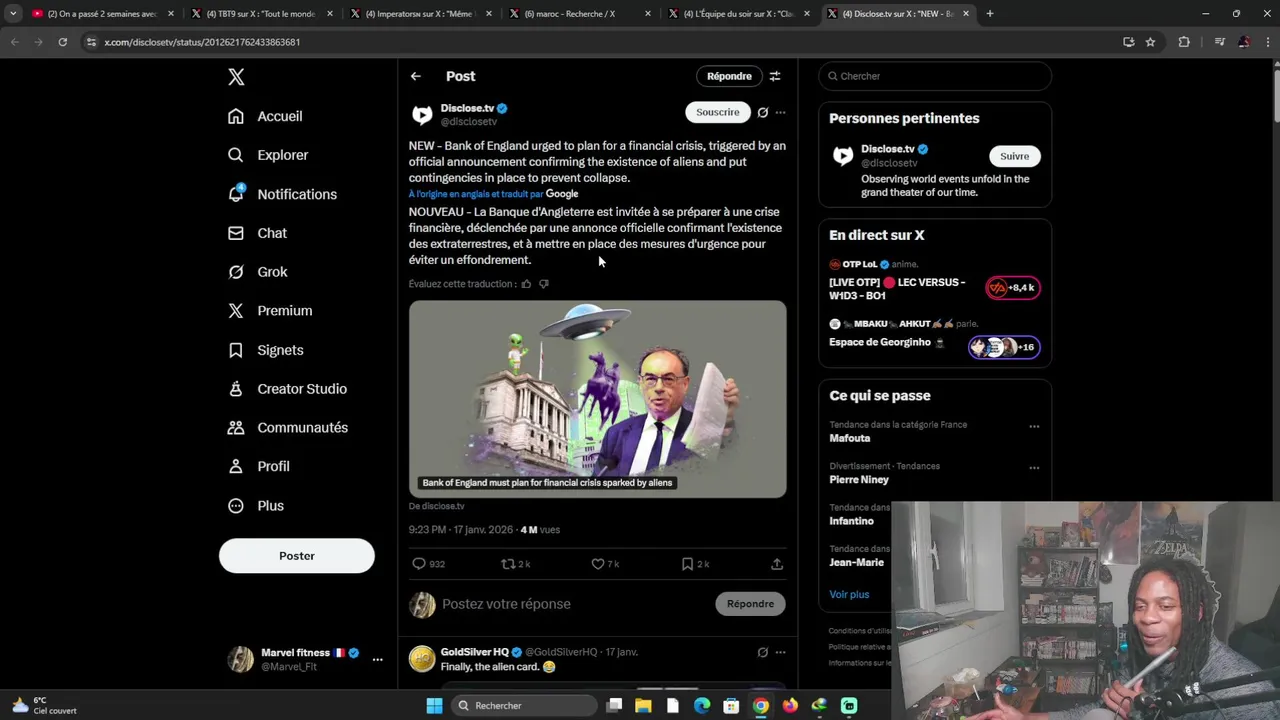
Task: Open Signets bookmarks
Action: click(265, 350)
